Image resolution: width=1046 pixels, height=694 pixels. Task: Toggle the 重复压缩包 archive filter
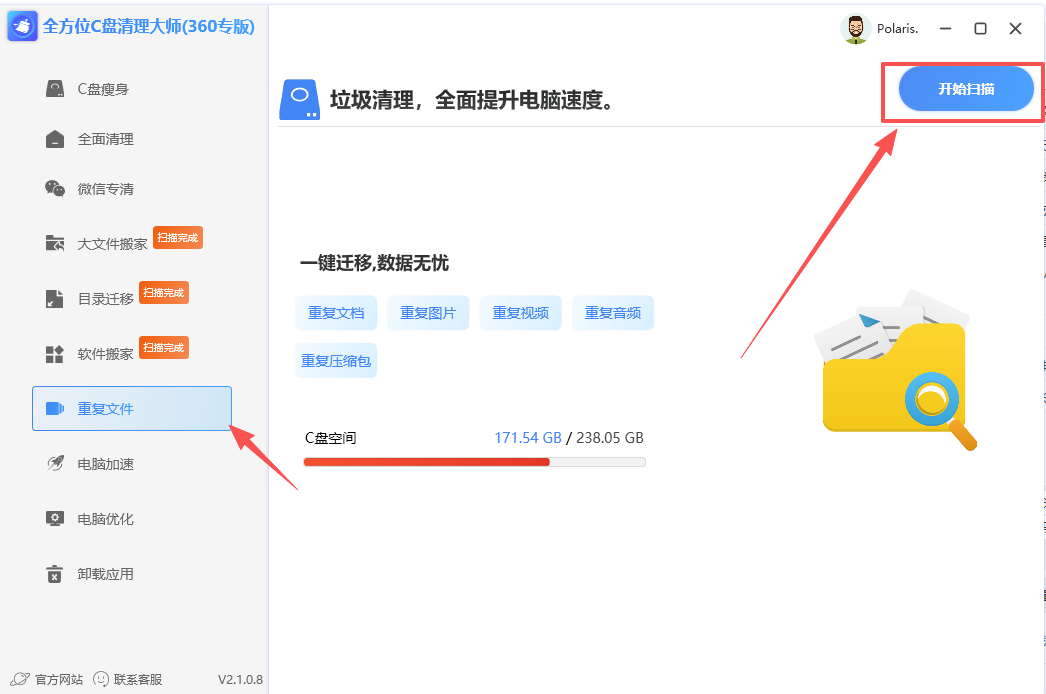(336, 360)
